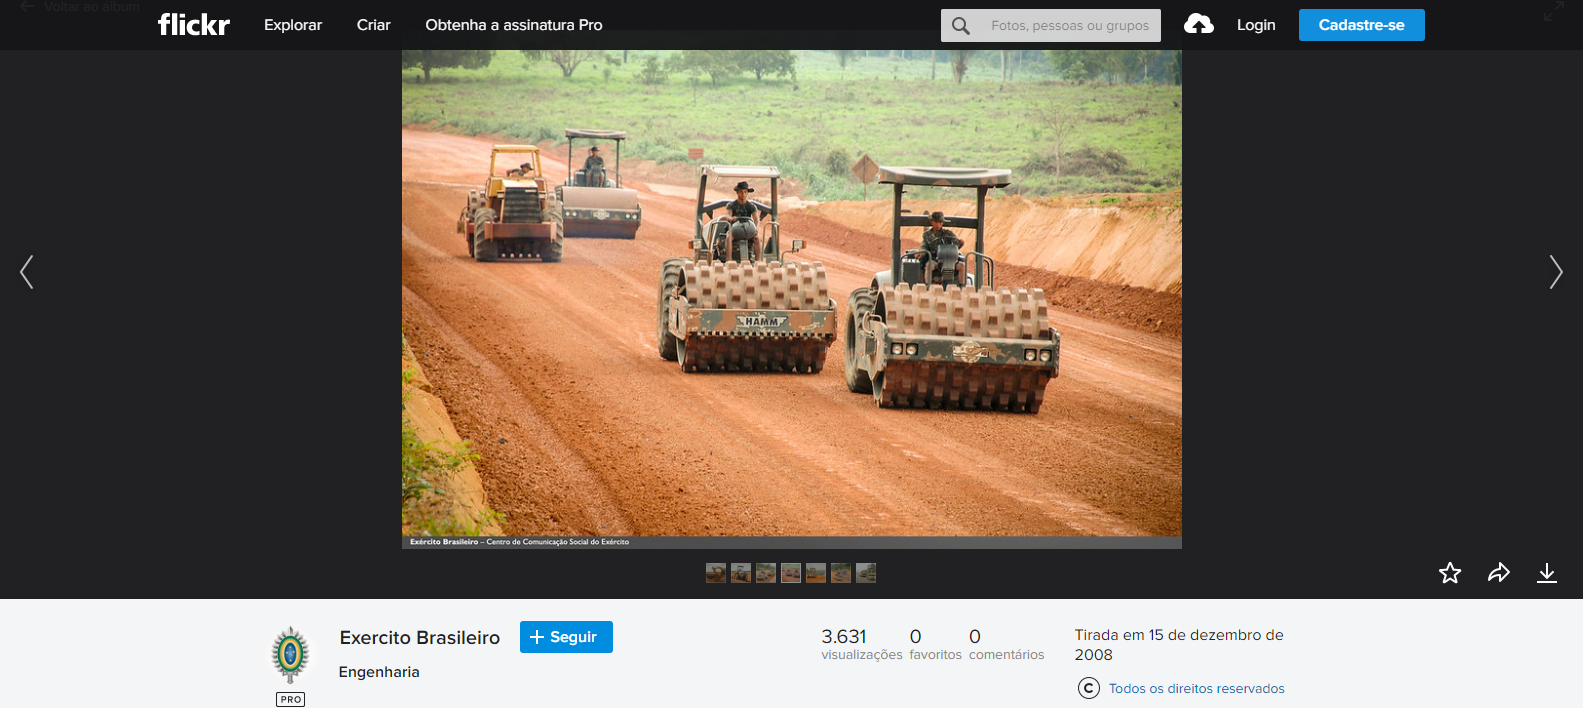Click the search magnifier icon
Image resolution: width=1583 pixels, height=708 pixels.
(x=961, y=25)
